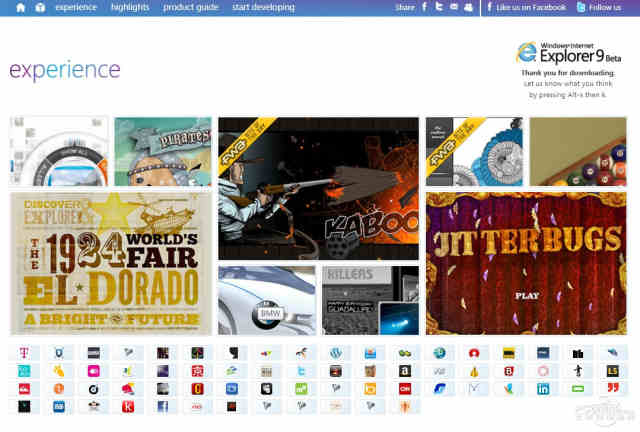Click the red circle Vodafone-style icon
Image resolution: width=640 pixels, height=432 pixels.
tap(474, 353)
